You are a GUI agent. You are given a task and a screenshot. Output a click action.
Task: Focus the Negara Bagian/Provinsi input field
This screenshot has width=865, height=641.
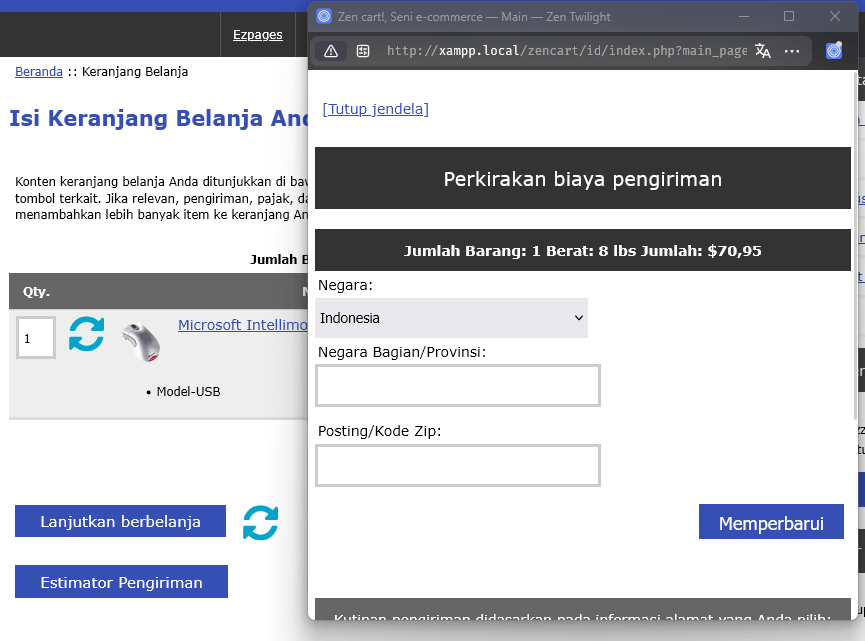pyautogui.click(x=458, y=386)
